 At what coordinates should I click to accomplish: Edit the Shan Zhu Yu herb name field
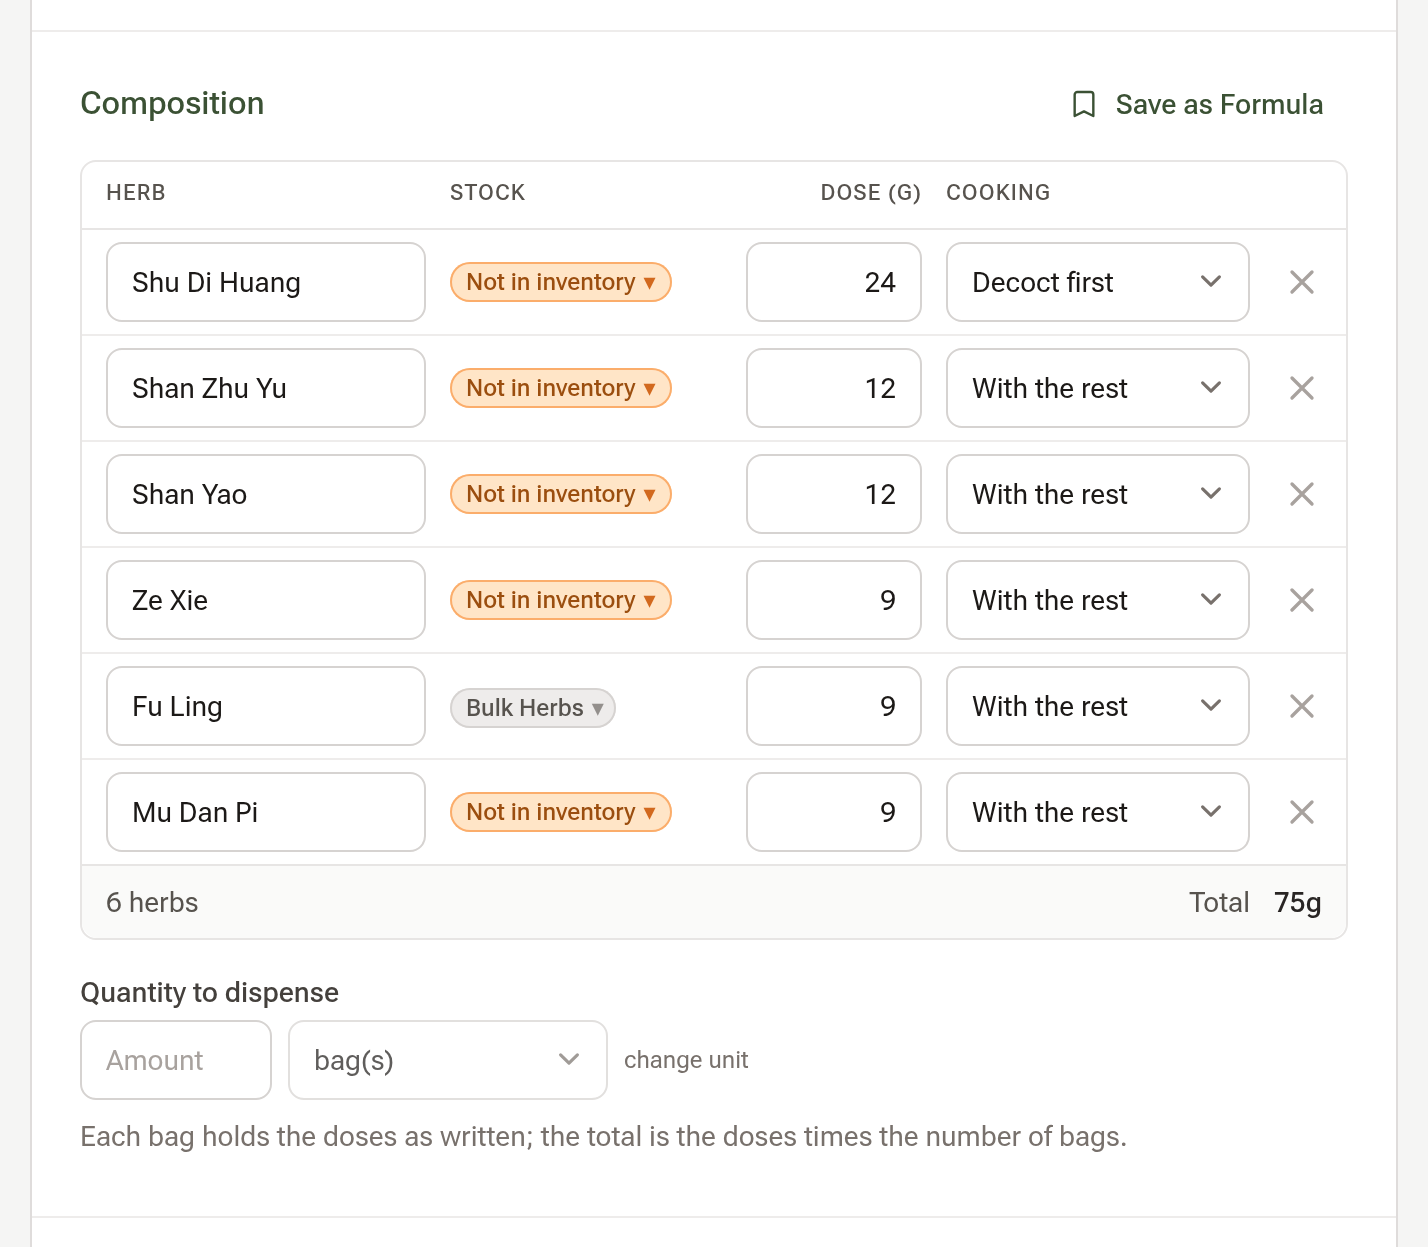click(x=266, y=388)
